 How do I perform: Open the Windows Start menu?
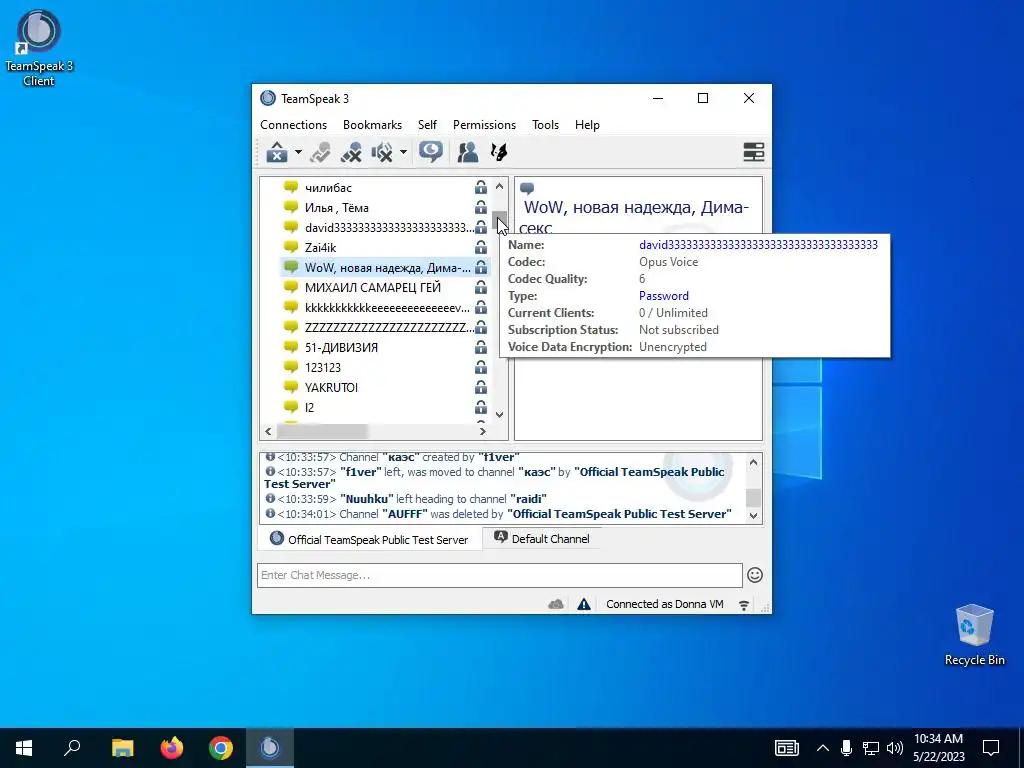coord(24,748)
